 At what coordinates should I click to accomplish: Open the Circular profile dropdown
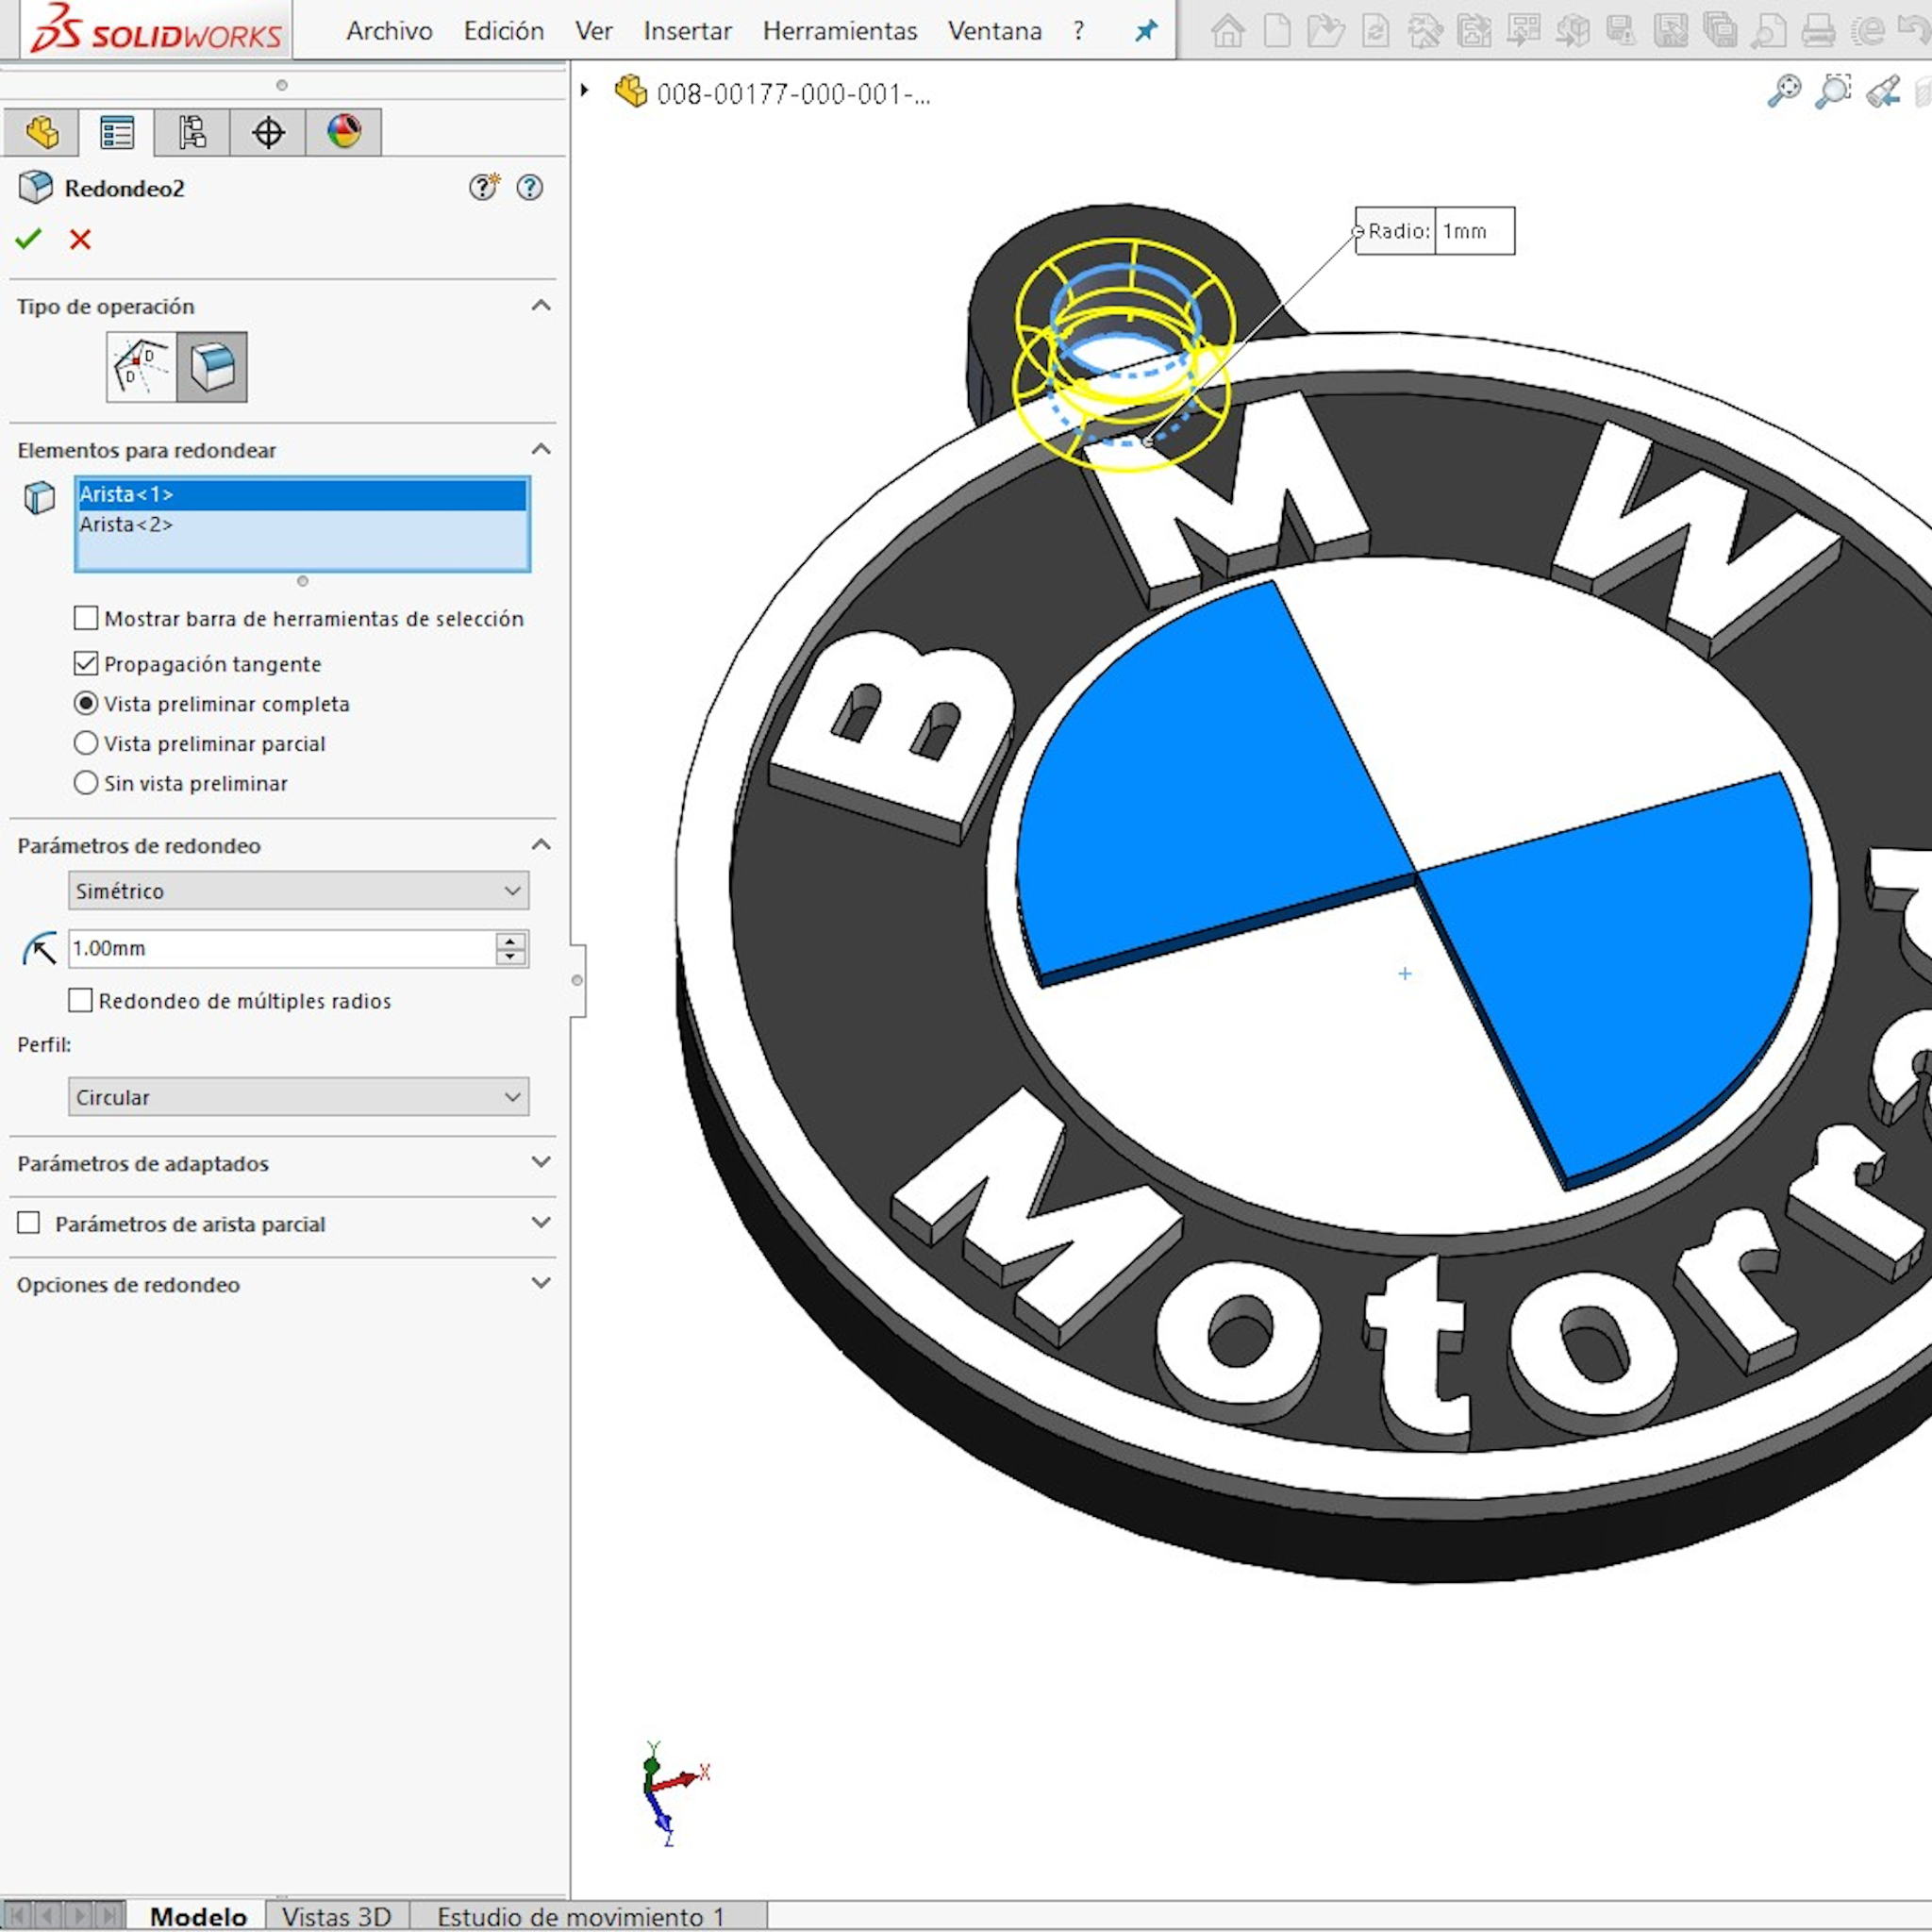298,1097
